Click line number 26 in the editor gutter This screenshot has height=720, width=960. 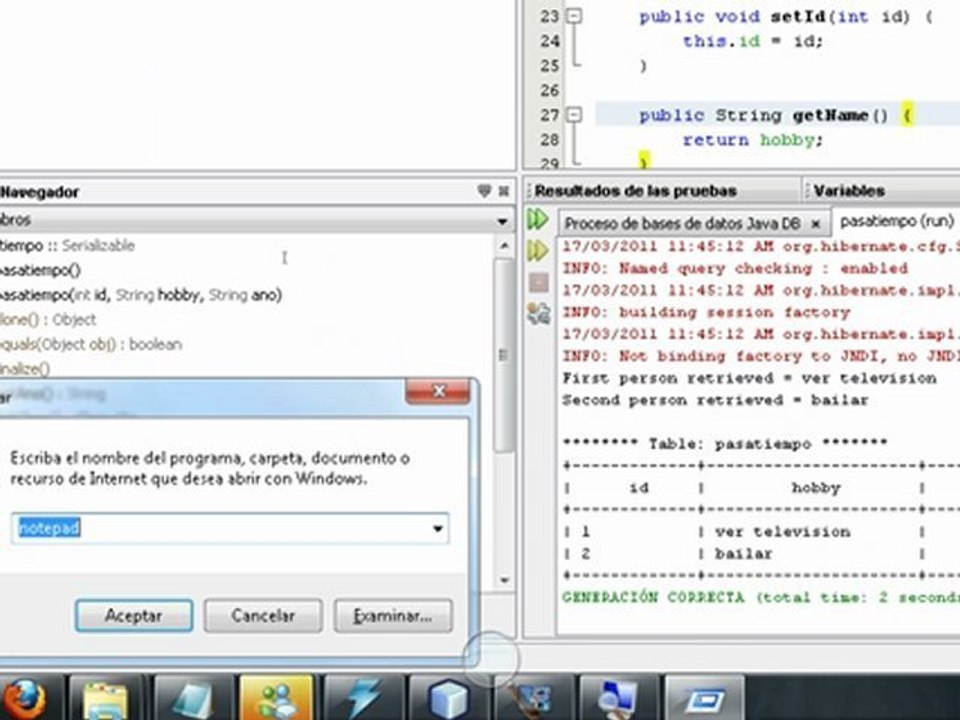[550, 91]
